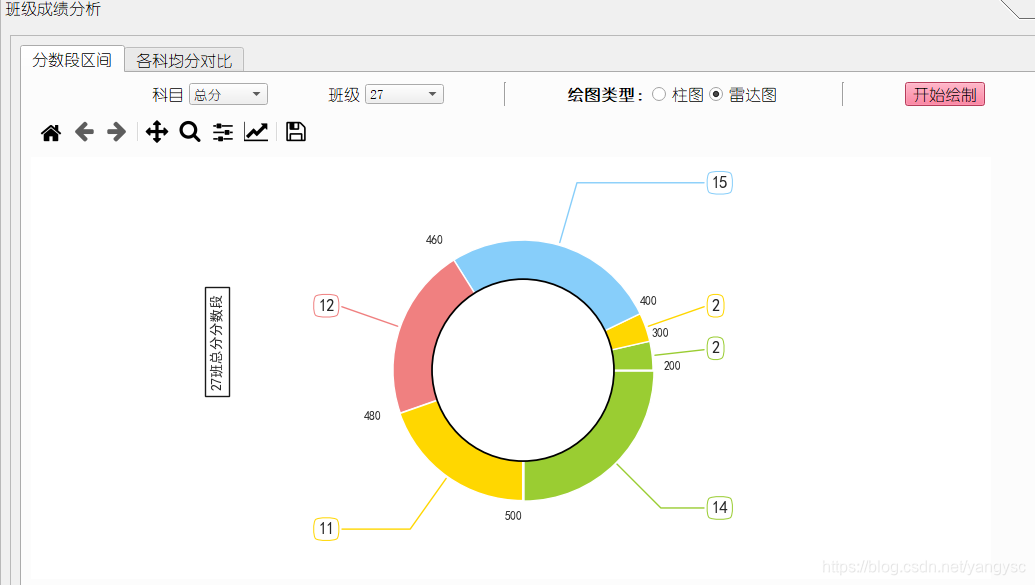The height and width of the screenshot is (585, 1035).
Task: Go back to previous chart view
Action: click(84, 132)
